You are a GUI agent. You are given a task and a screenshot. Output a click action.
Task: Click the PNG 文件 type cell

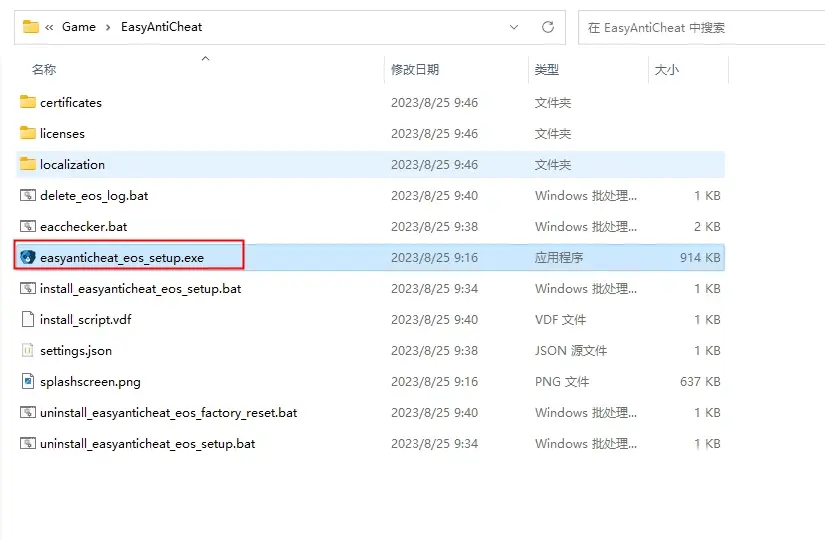[x=562, y=382]
